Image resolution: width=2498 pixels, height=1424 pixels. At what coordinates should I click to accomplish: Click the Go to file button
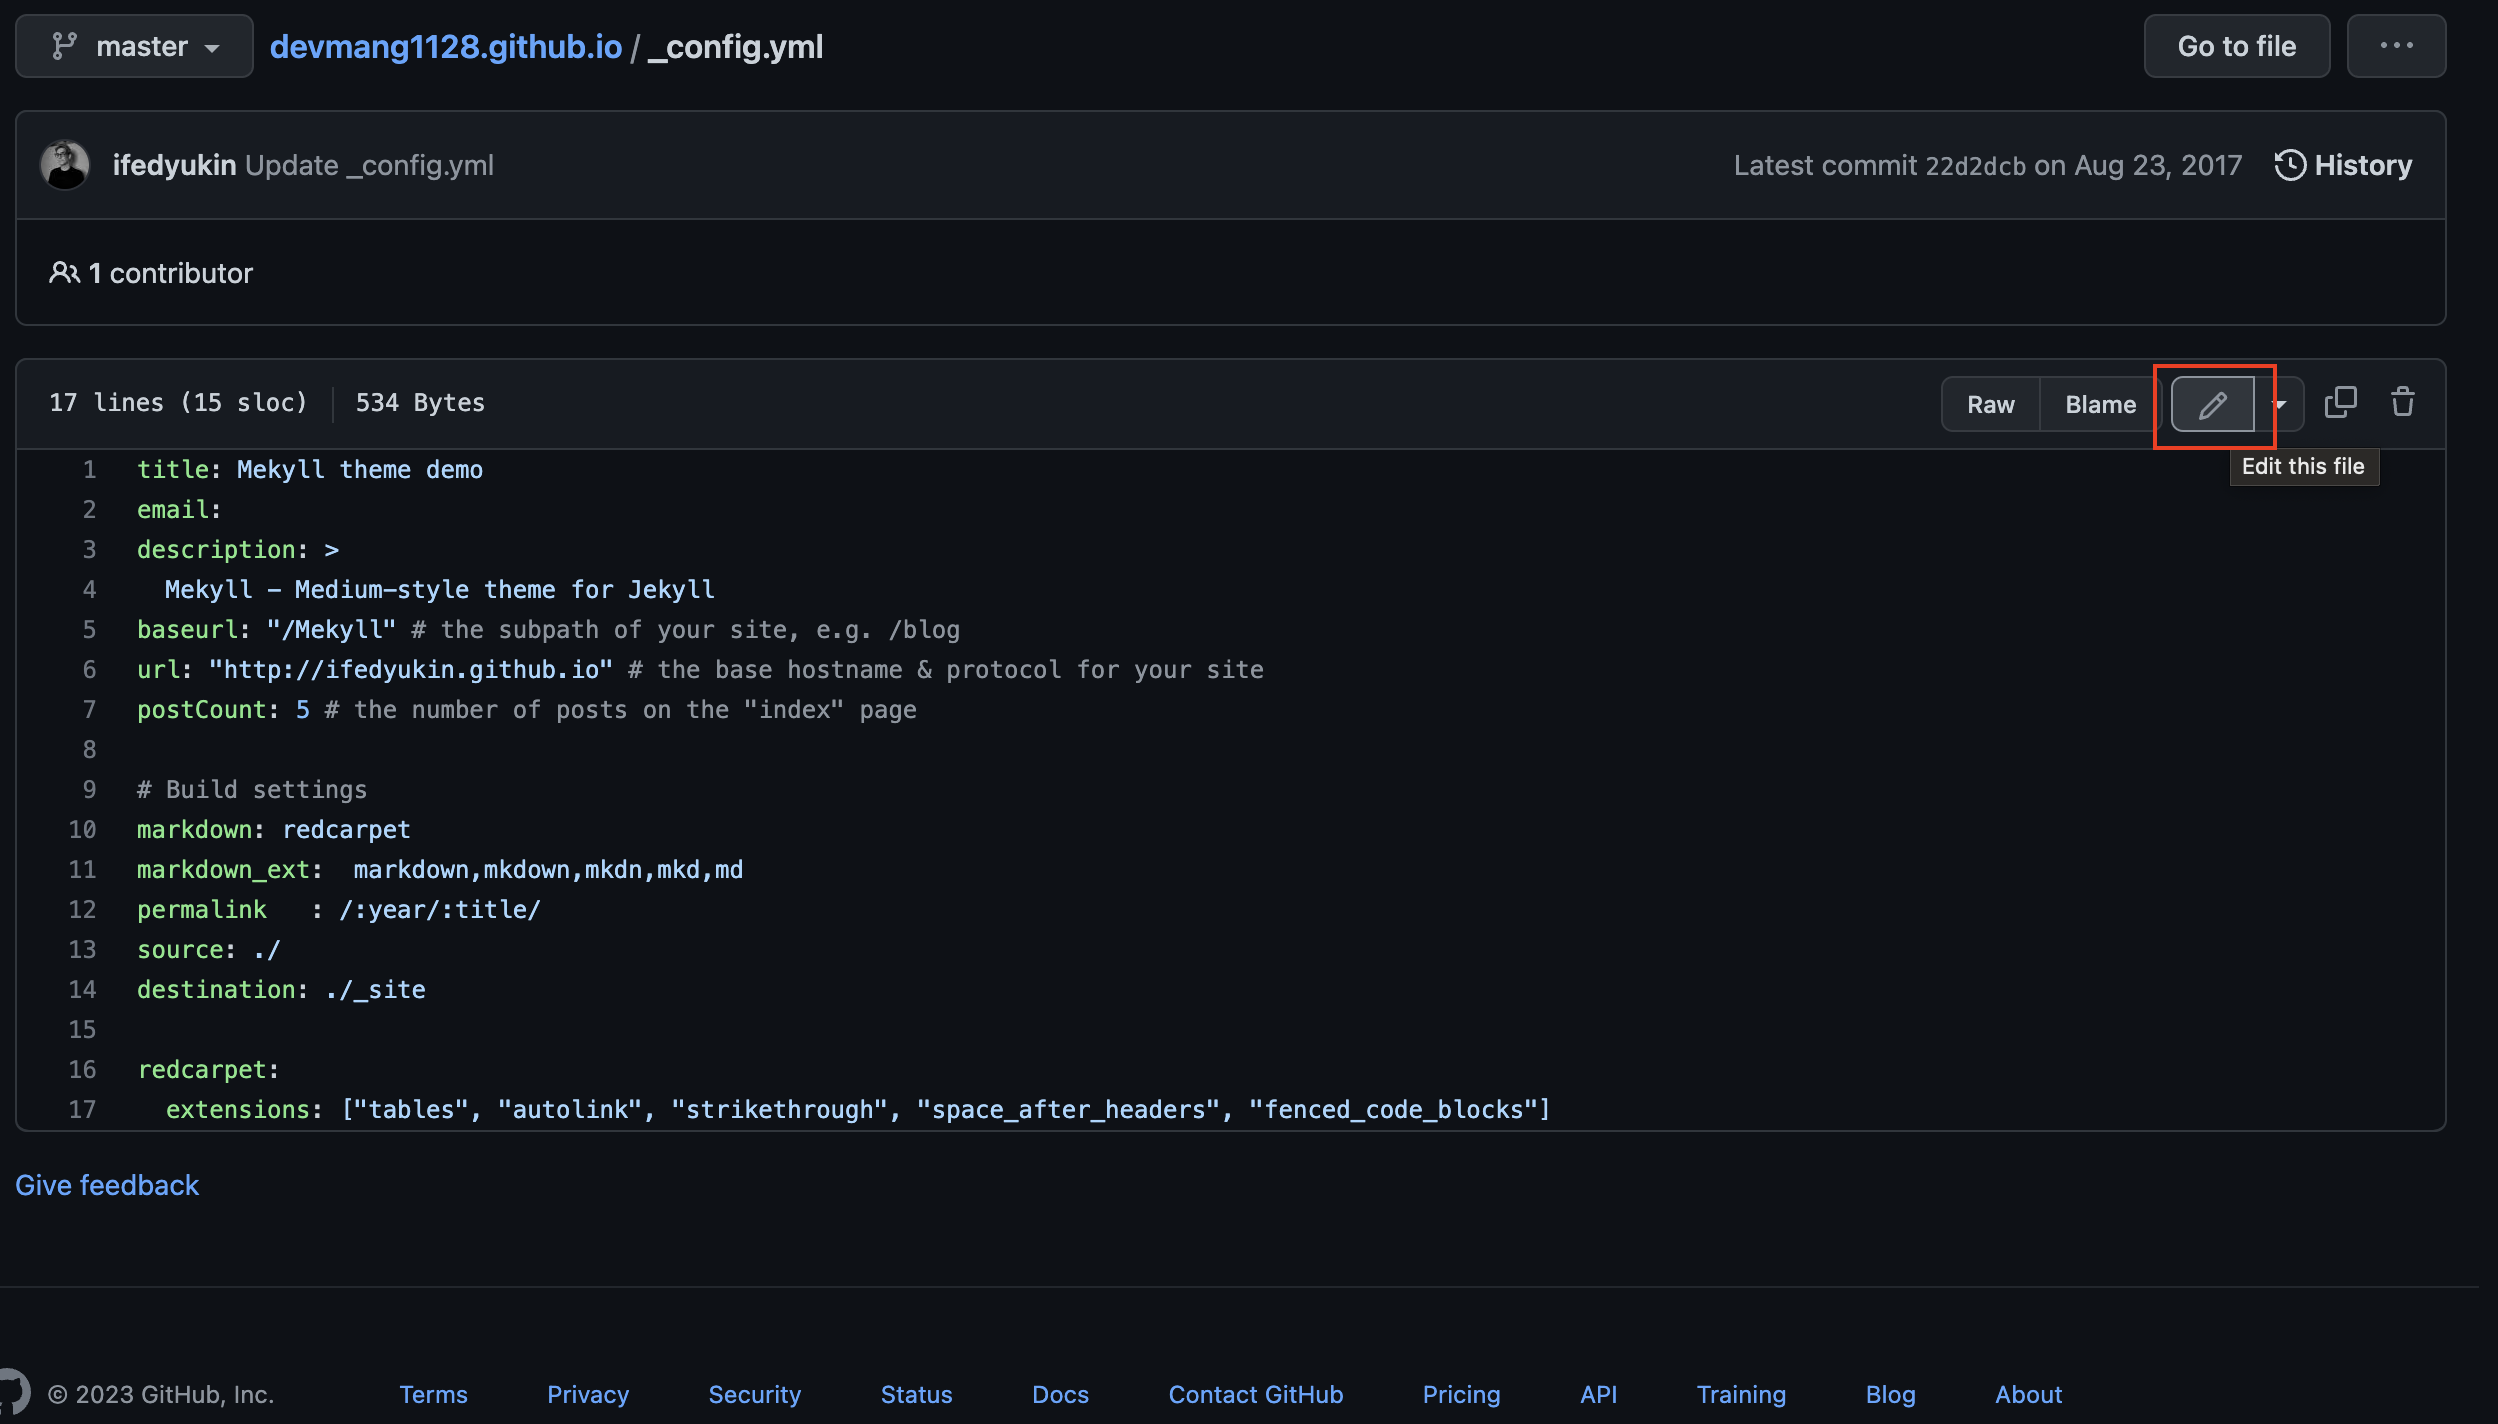pyautogui.click(x=2236, y=46)
